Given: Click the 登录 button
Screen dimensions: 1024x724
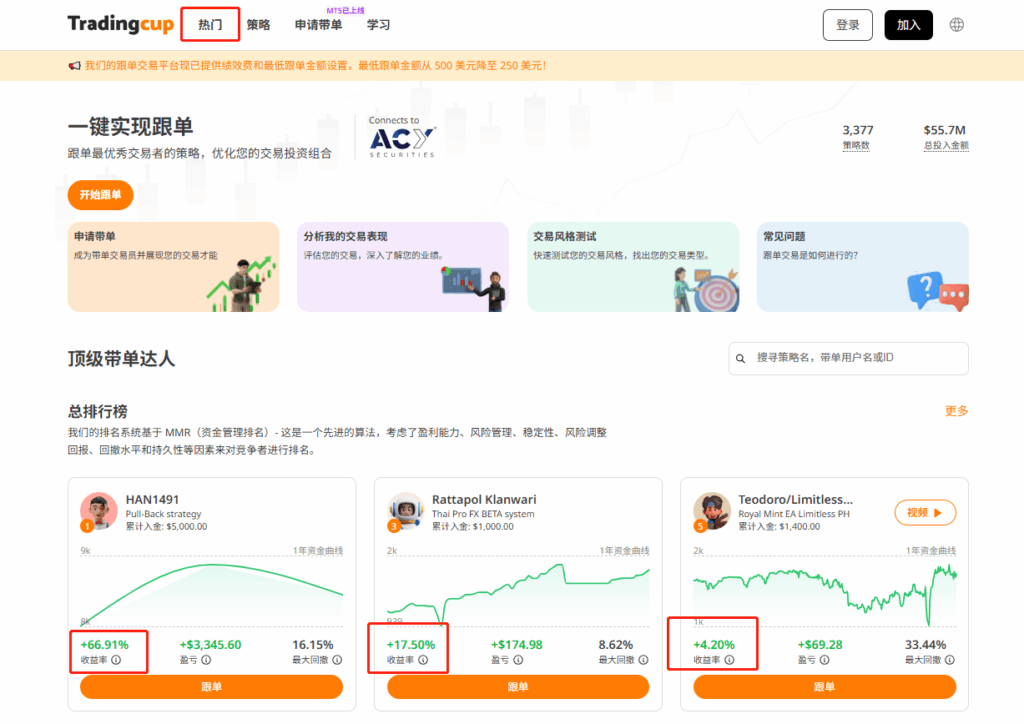Looking at the screenshot, I should [847, 25].
